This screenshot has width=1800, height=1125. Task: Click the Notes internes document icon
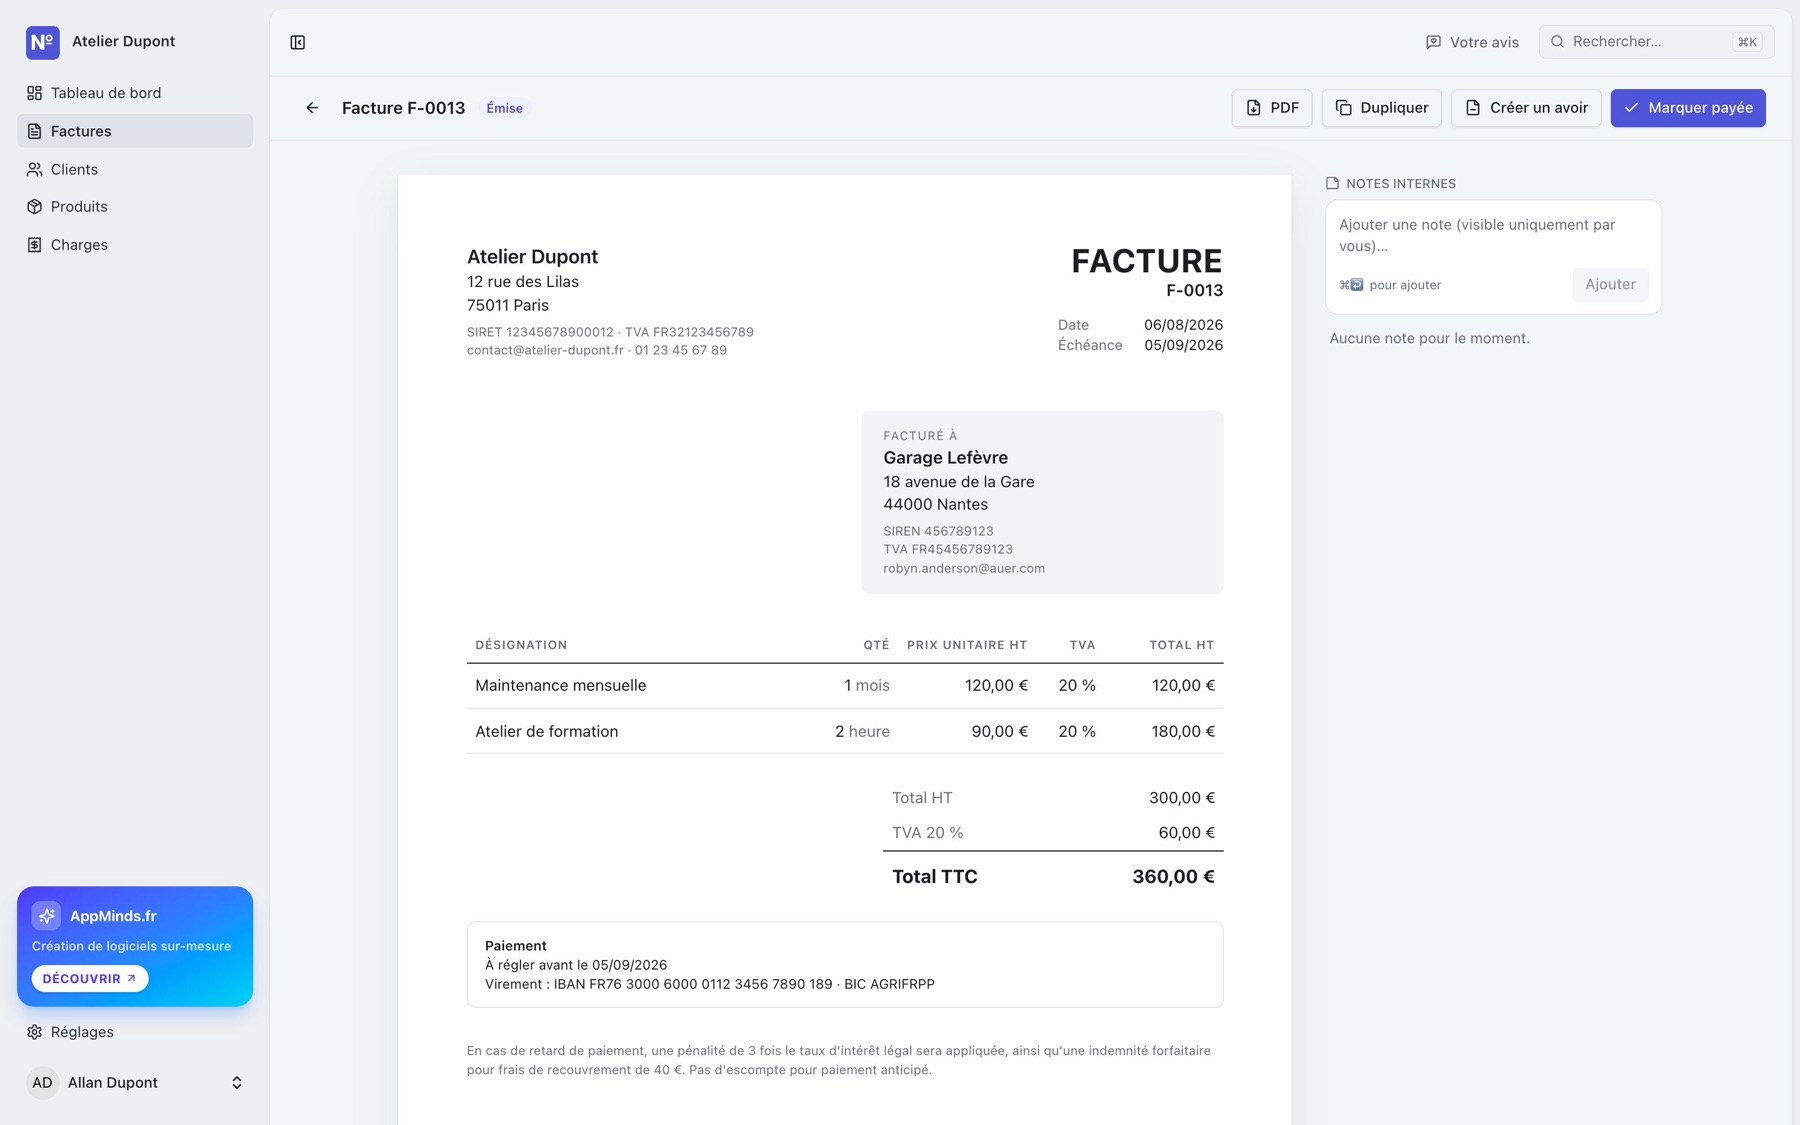coord(1332,183)
